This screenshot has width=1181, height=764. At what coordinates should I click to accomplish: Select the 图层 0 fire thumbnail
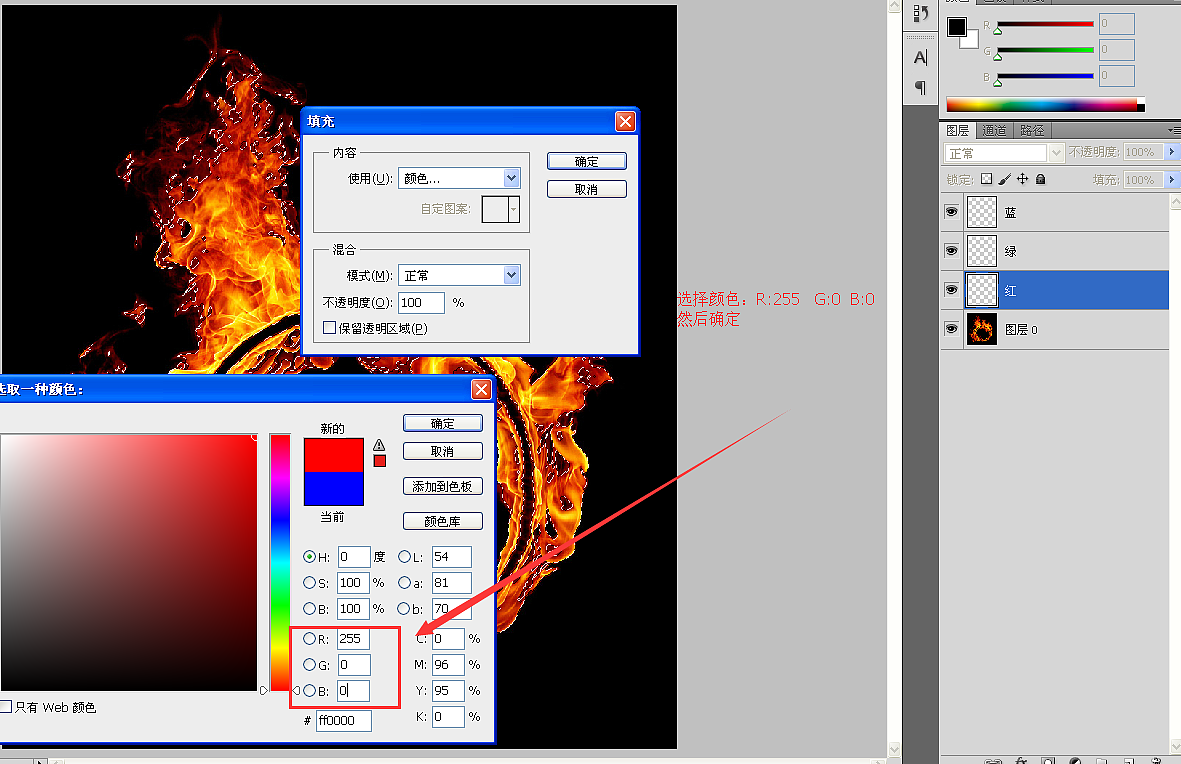point(981,329)
